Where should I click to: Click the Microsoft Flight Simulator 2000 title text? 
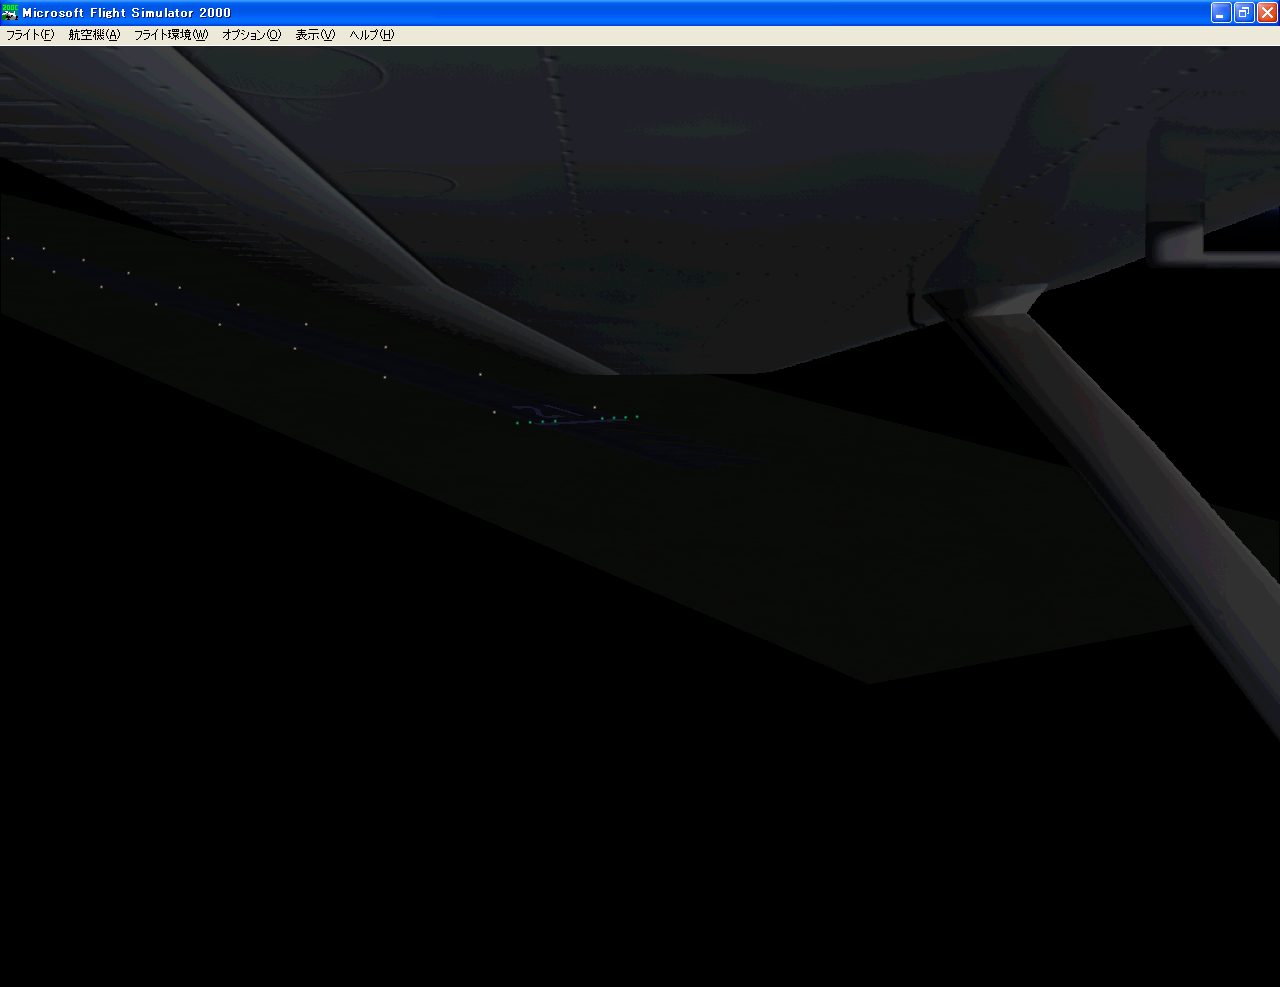[x=127, y=13]
